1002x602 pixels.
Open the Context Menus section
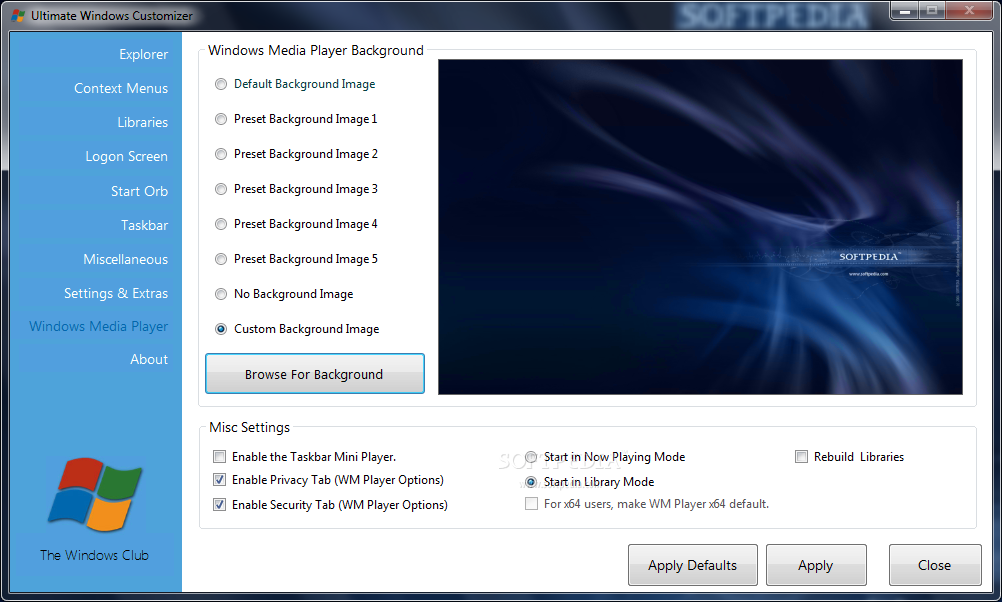[121, 88]
